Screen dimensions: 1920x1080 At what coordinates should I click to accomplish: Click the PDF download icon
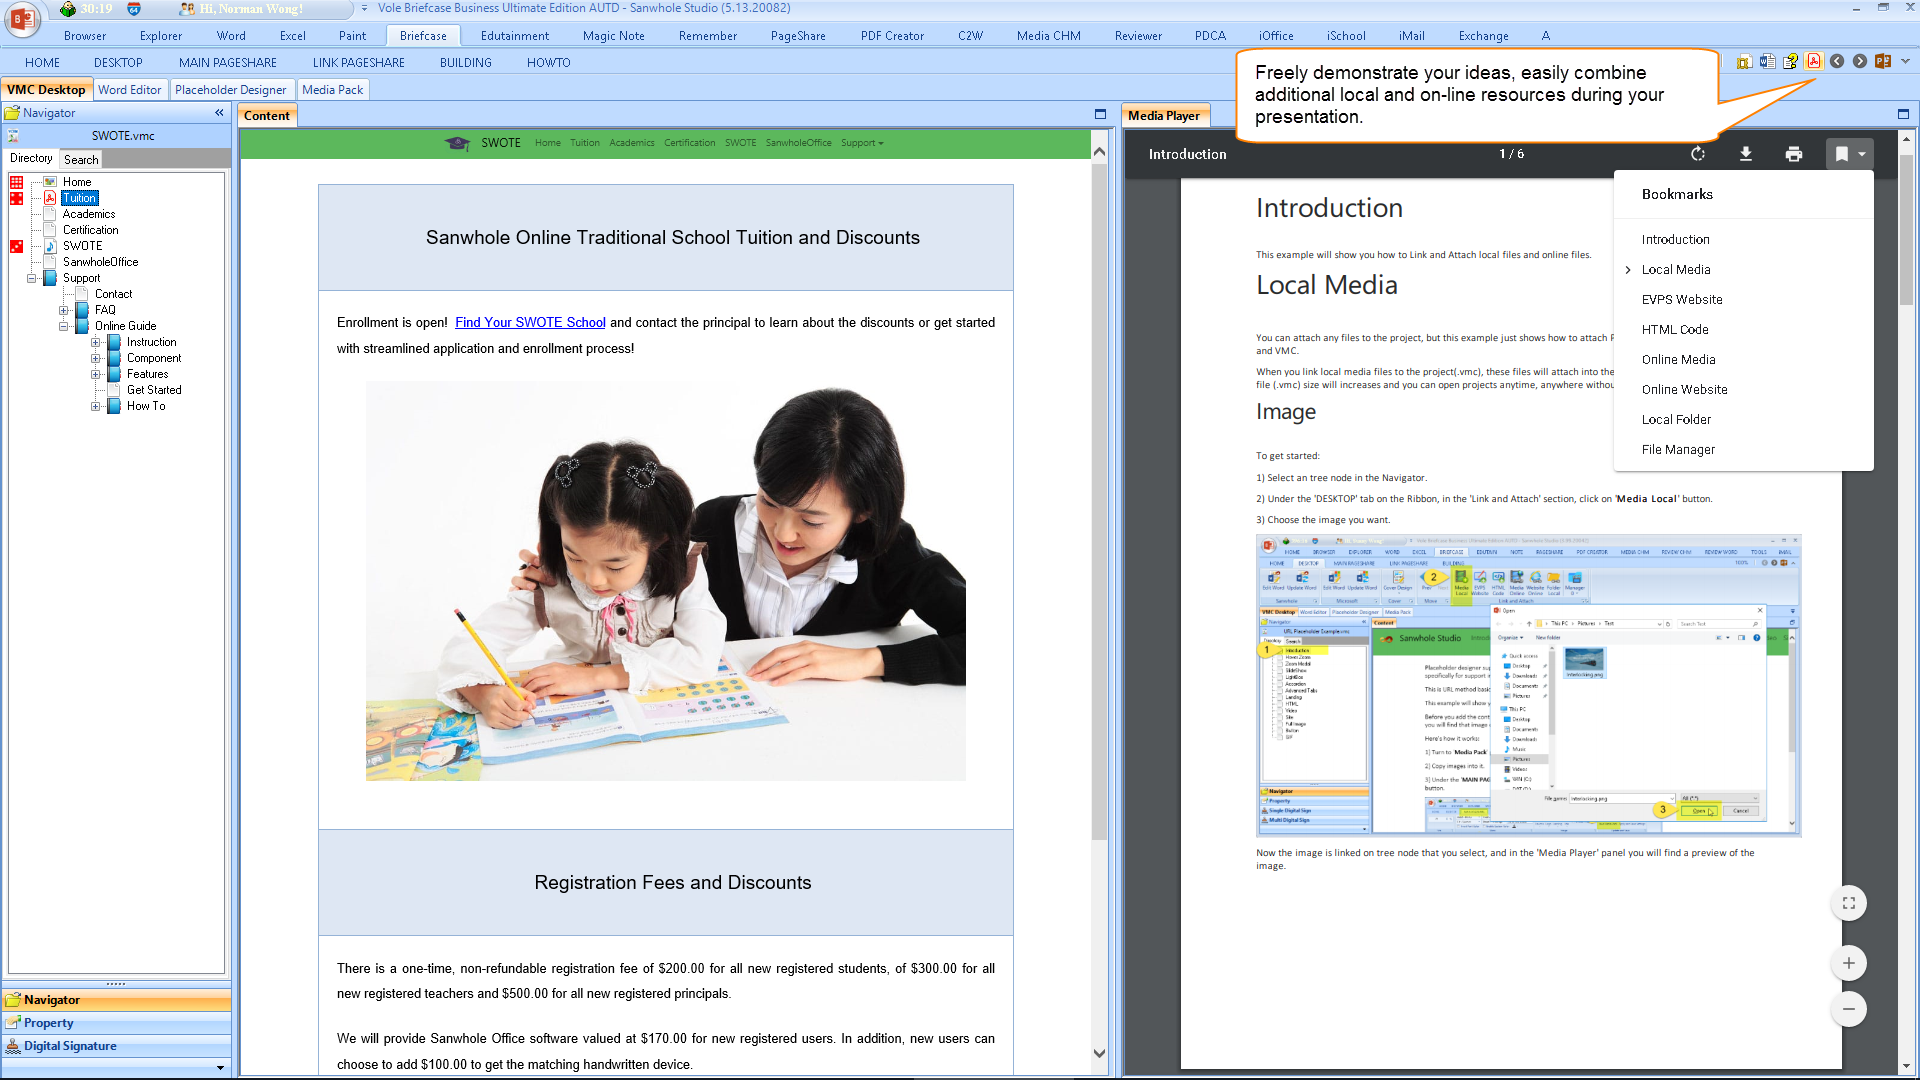point(1746,154)
